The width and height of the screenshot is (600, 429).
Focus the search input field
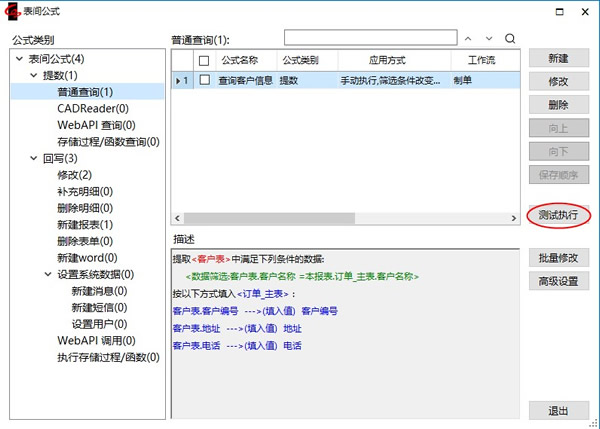pos(369,38)
